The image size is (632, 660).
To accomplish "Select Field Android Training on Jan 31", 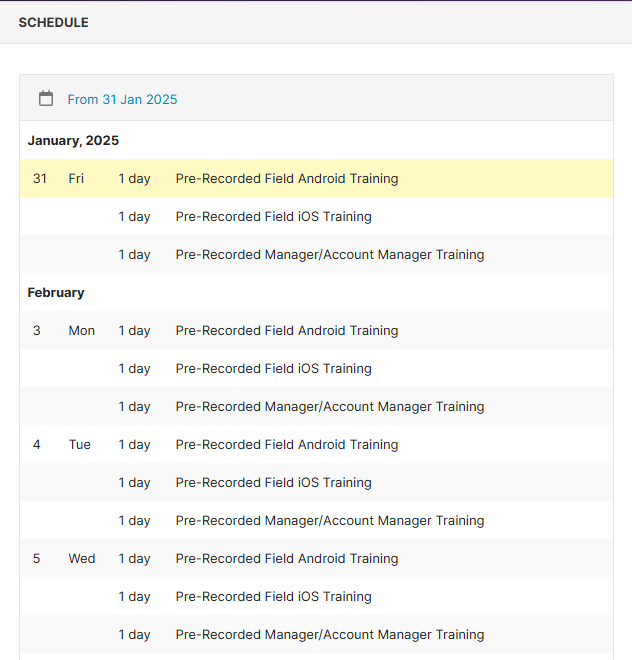I will point(286,179).
